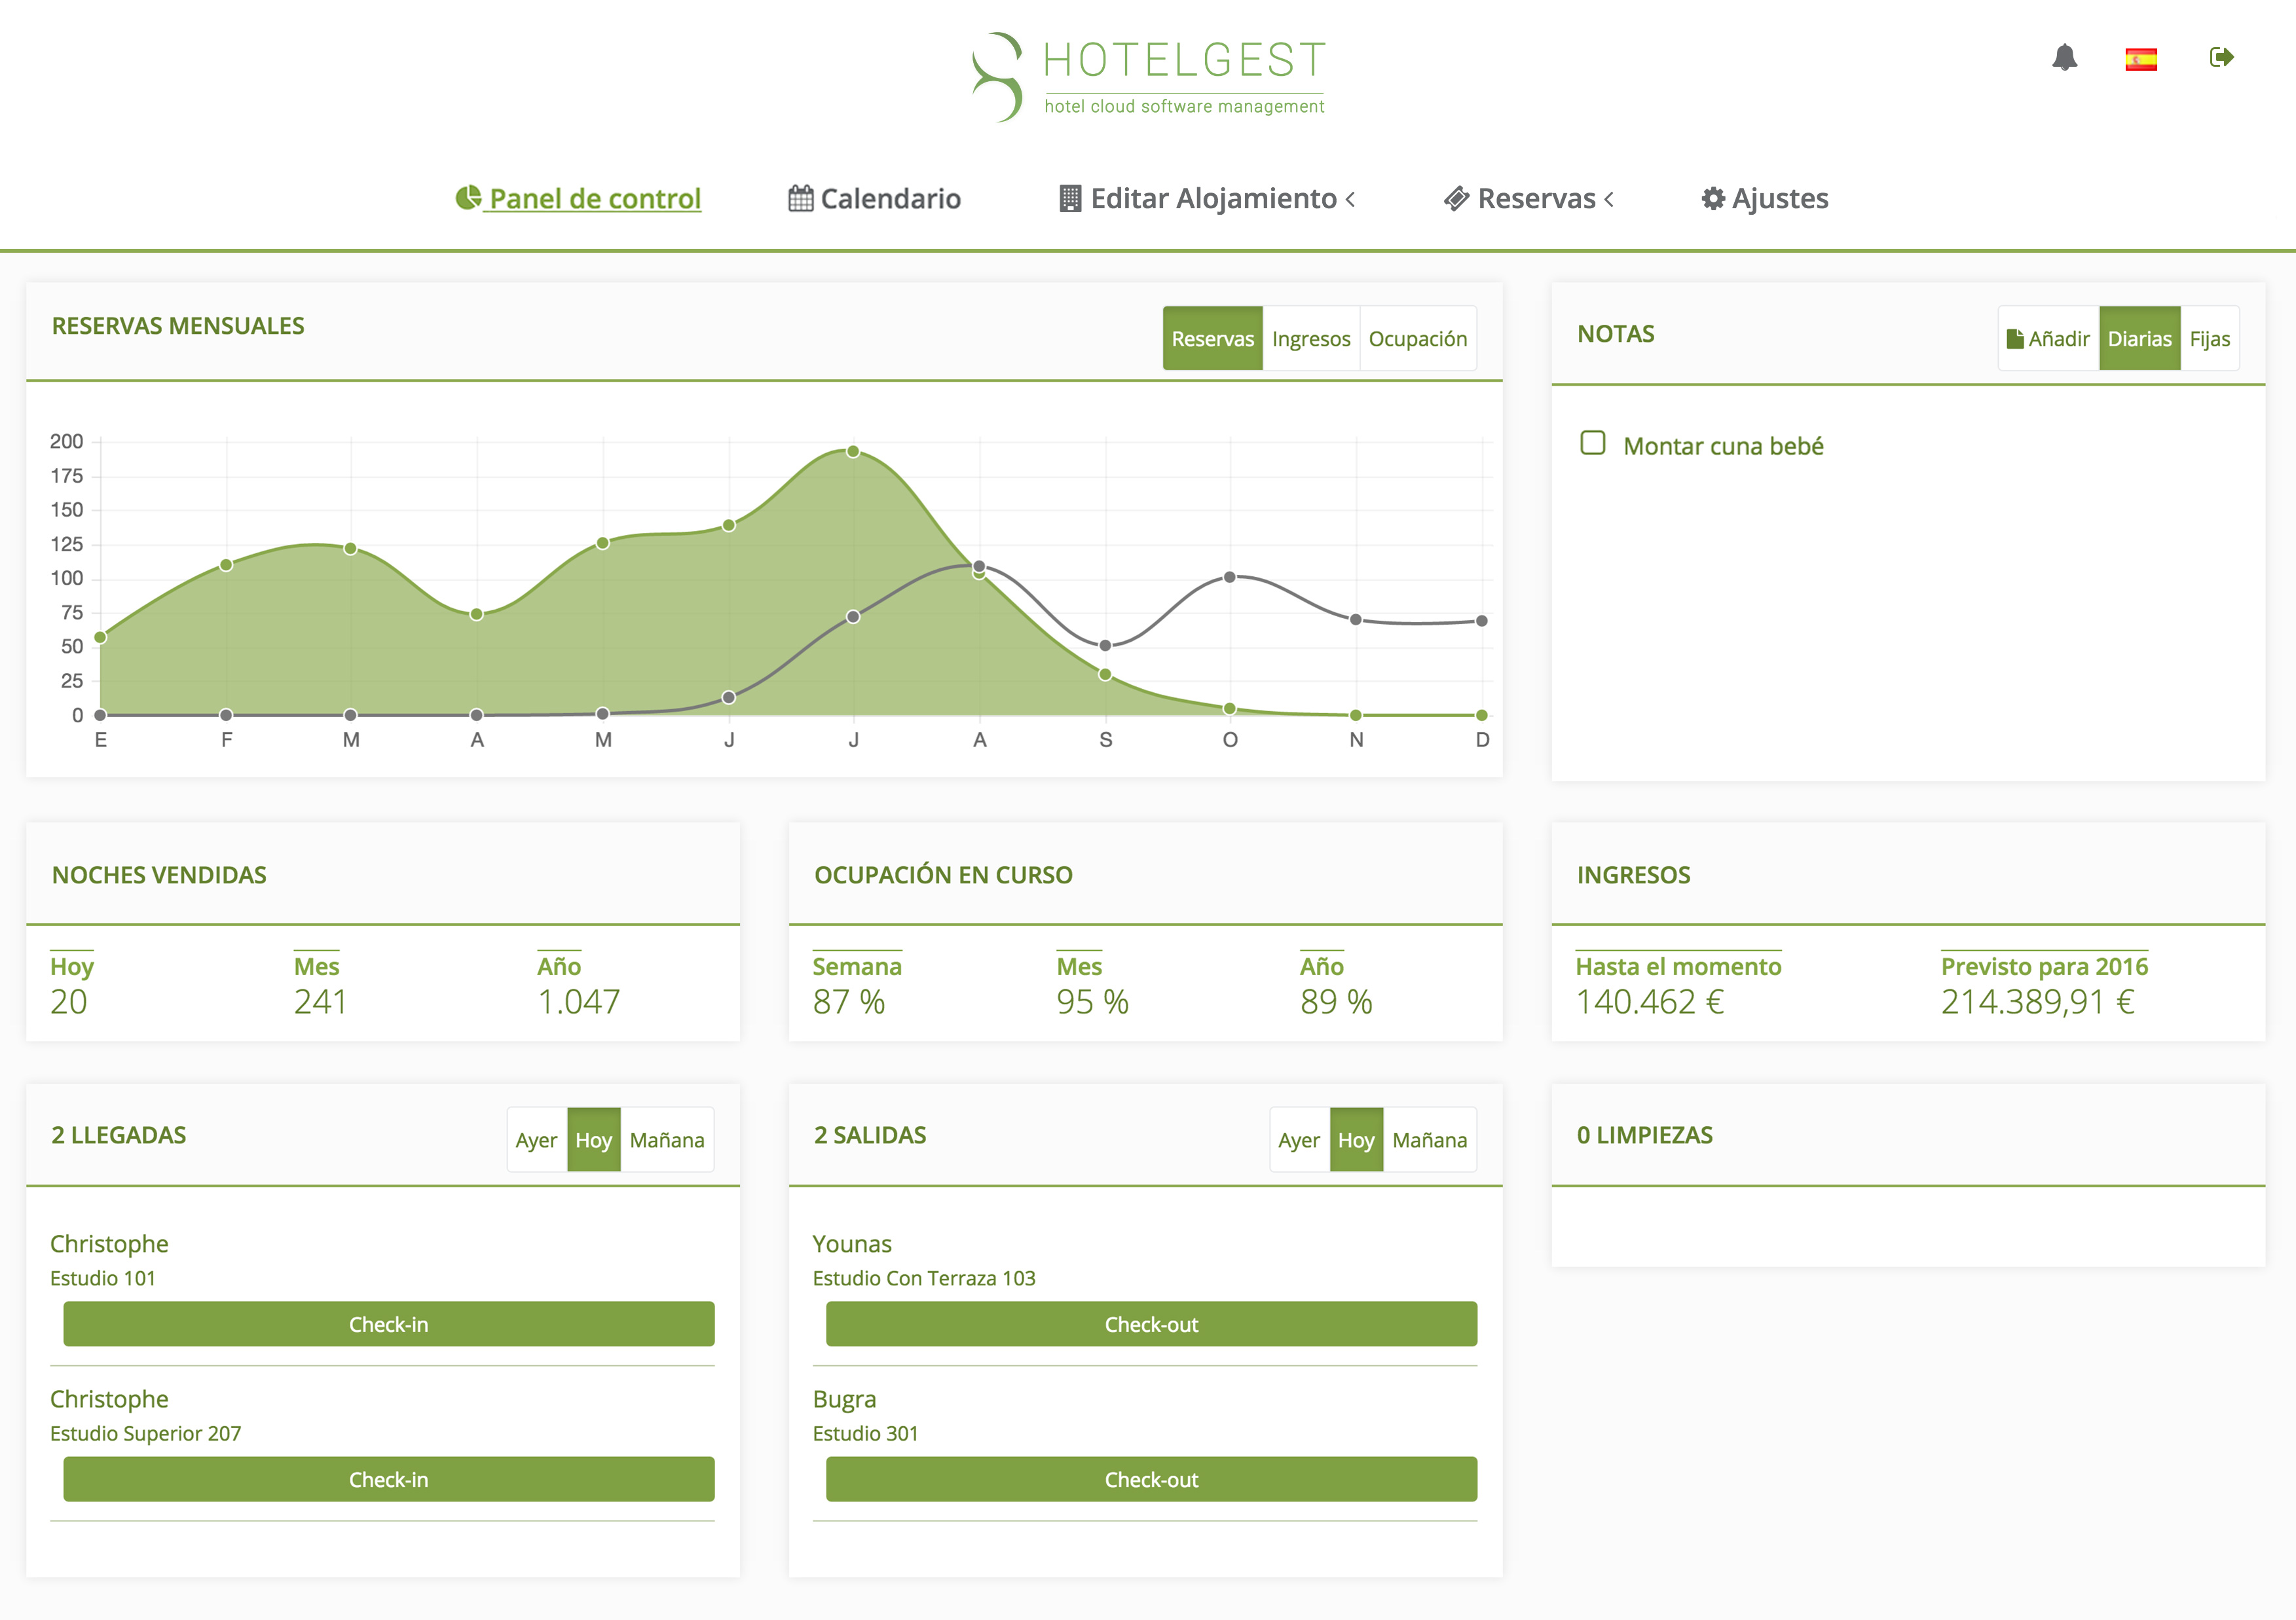Expand the Reservas menu chevron
Viewport: 2296px width, 1620px height.
[x=1609, y=199]
